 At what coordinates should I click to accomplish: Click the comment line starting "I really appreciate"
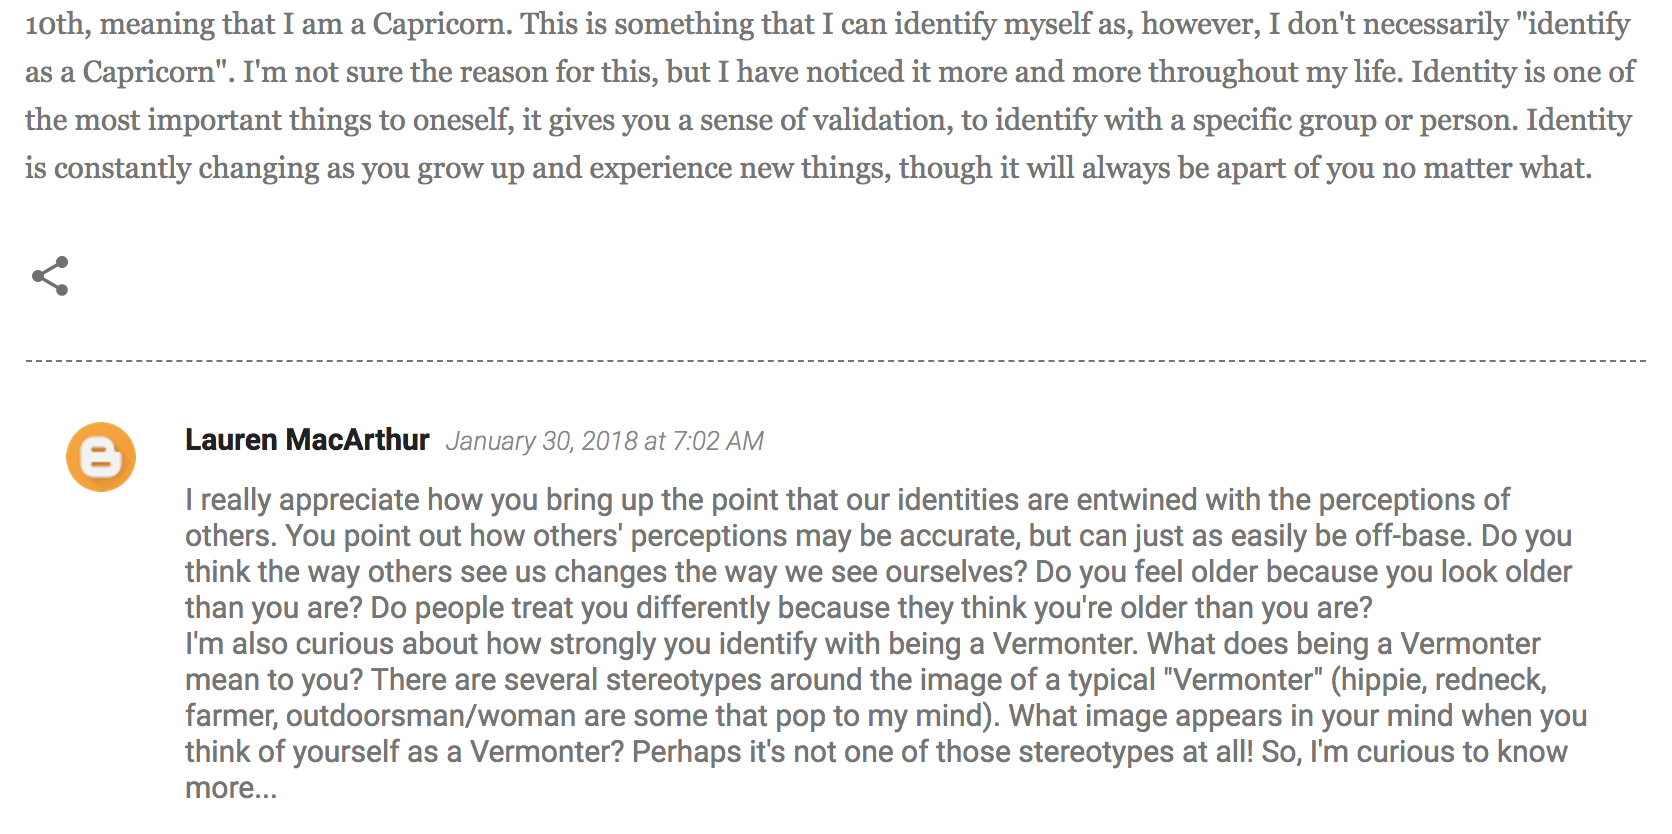847,500
